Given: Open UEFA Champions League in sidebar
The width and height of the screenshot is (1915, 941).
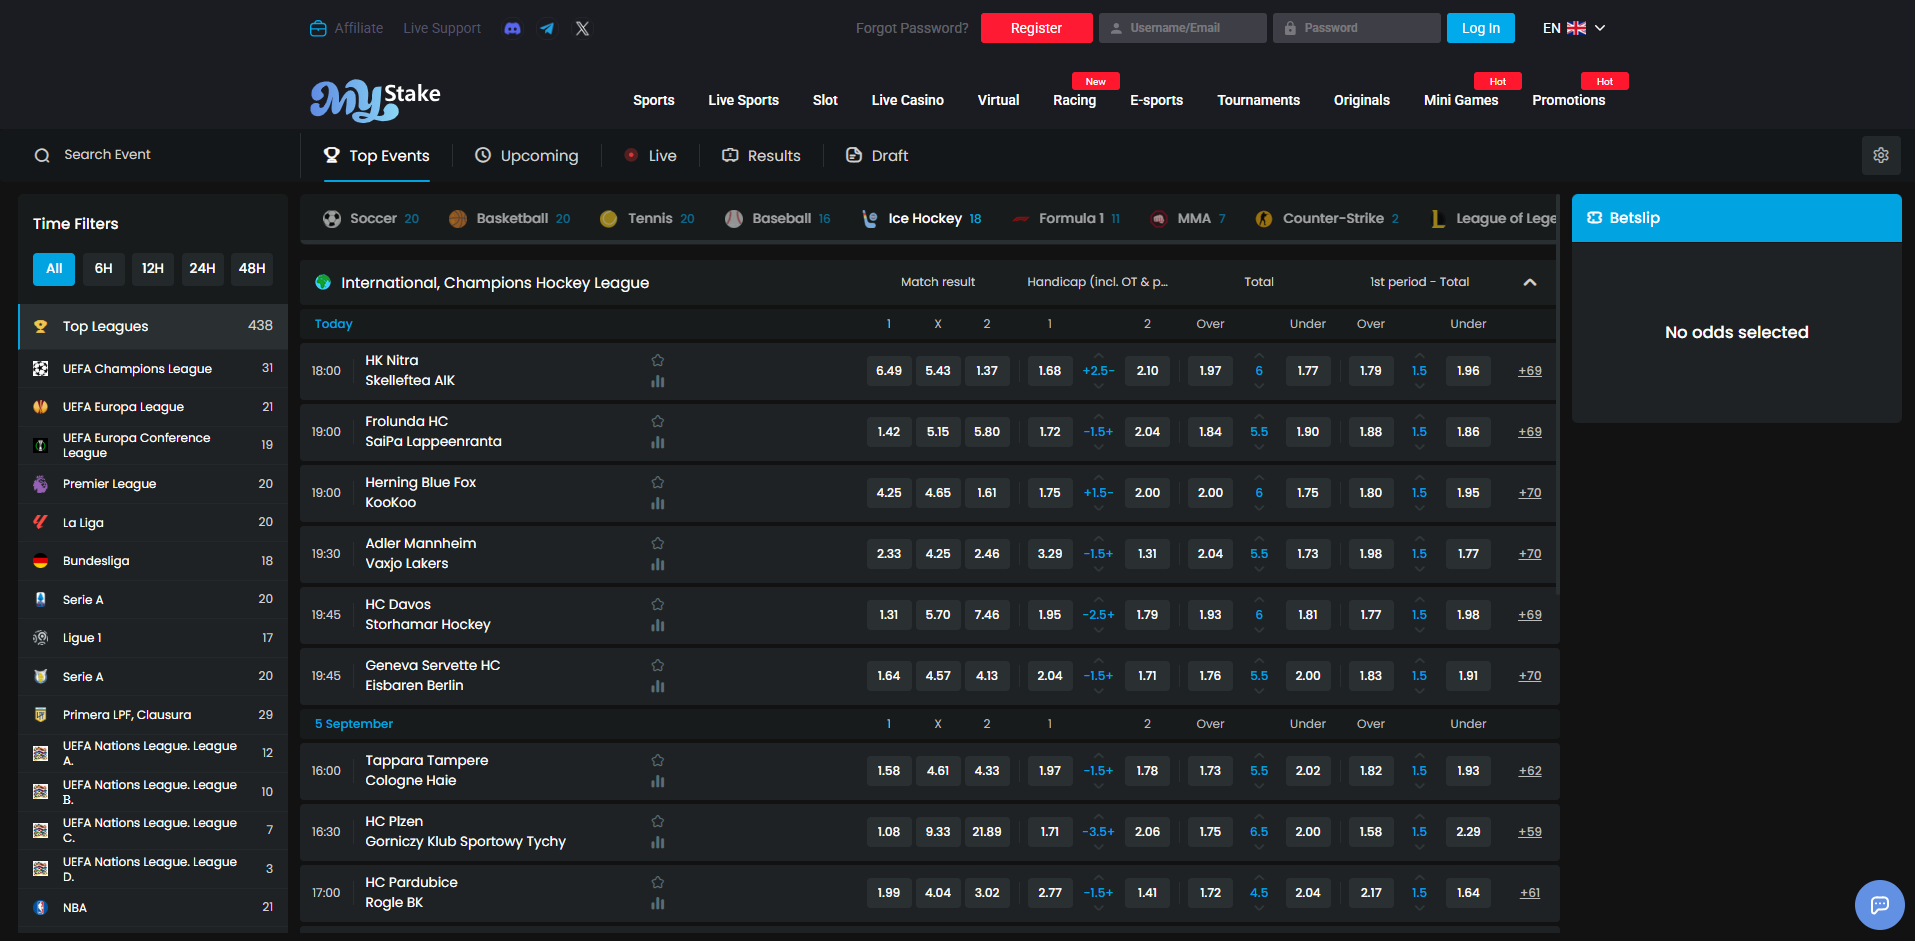Looking at the screenshot, I should pos(153,368).
